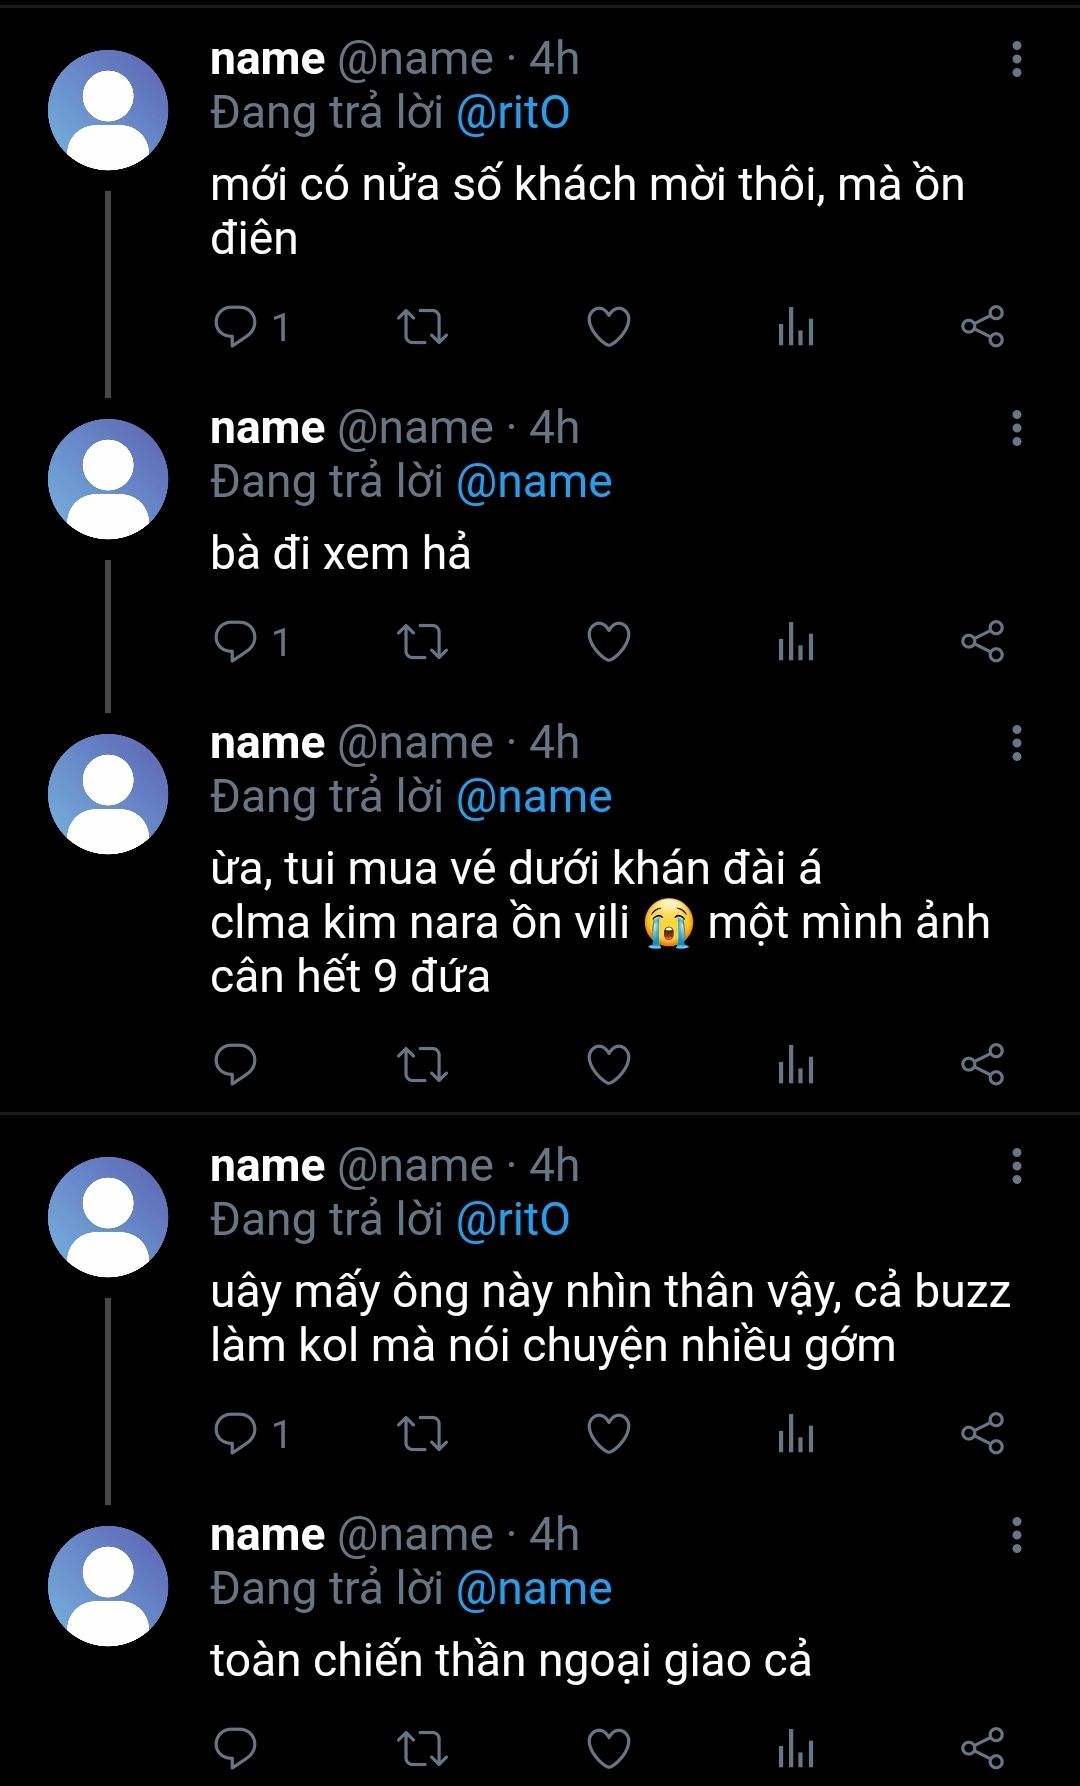The image size is (1080, 1786).
Task: Open profile avatar of first tweet
Action: click(x=108, y=110)
